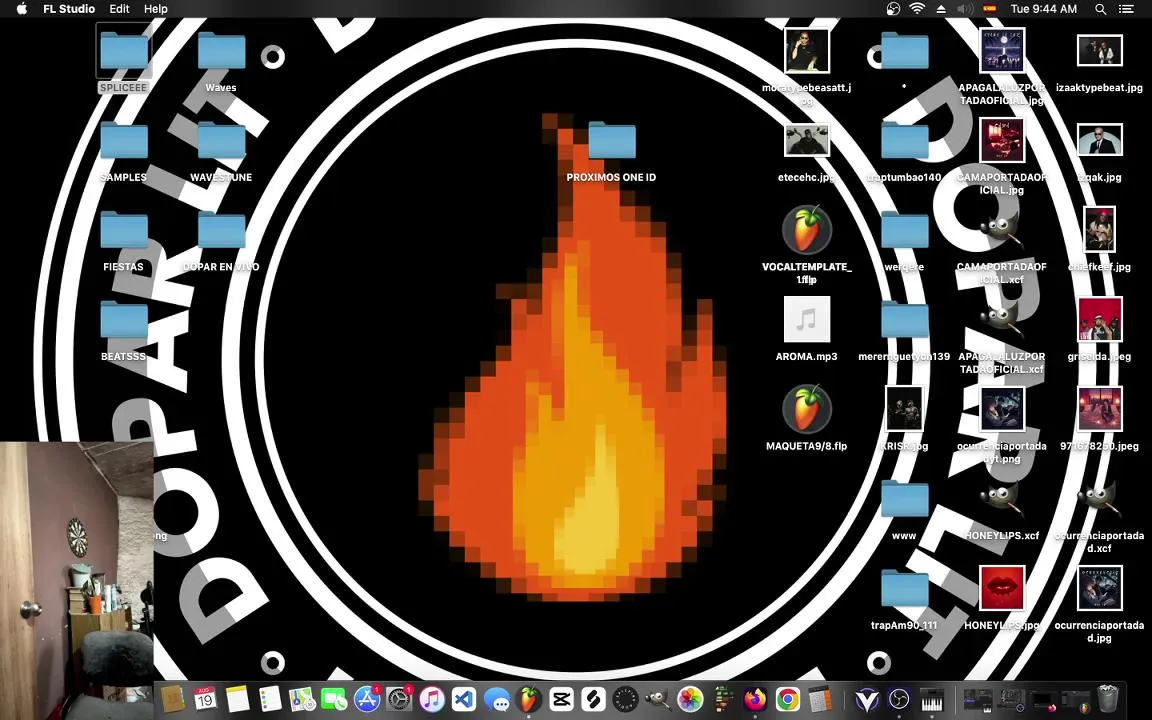1152x720 pixels.
Task: Select the 971678250.jpeg thumbnail
Action: pyautogui.click(x=1100, y=409)
